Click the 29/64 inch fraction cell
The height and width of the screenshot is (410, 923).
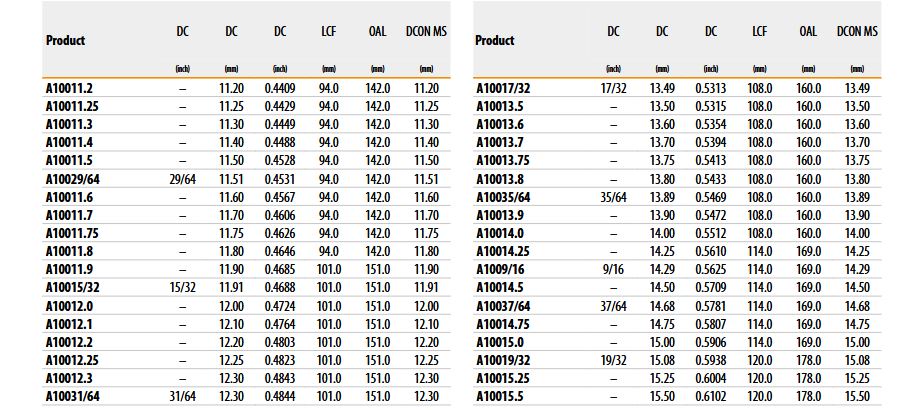pos(182,179)
